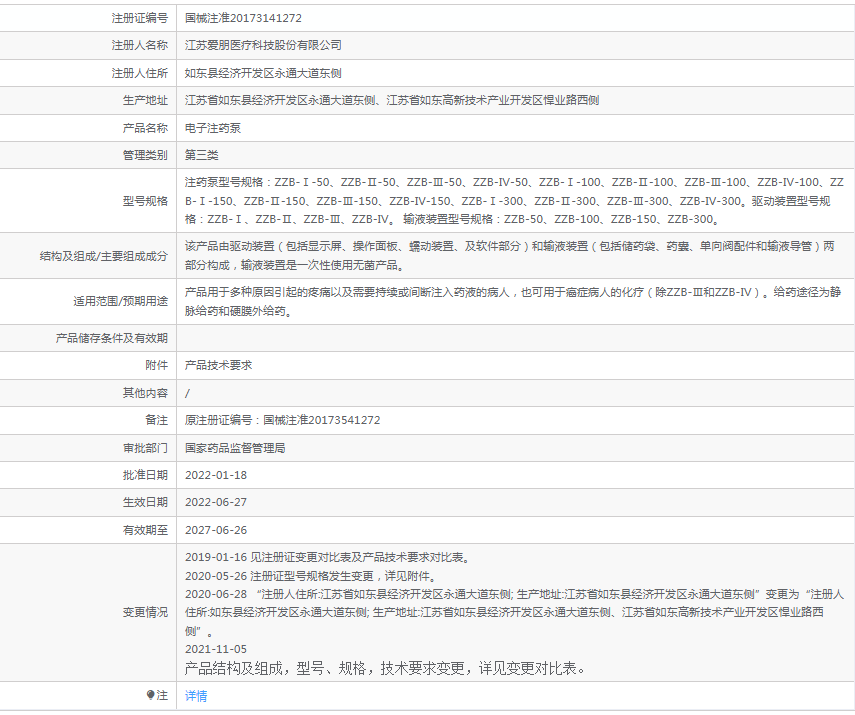
Task: Click the 变更情况 row label
Action: [x=145, y=612]
